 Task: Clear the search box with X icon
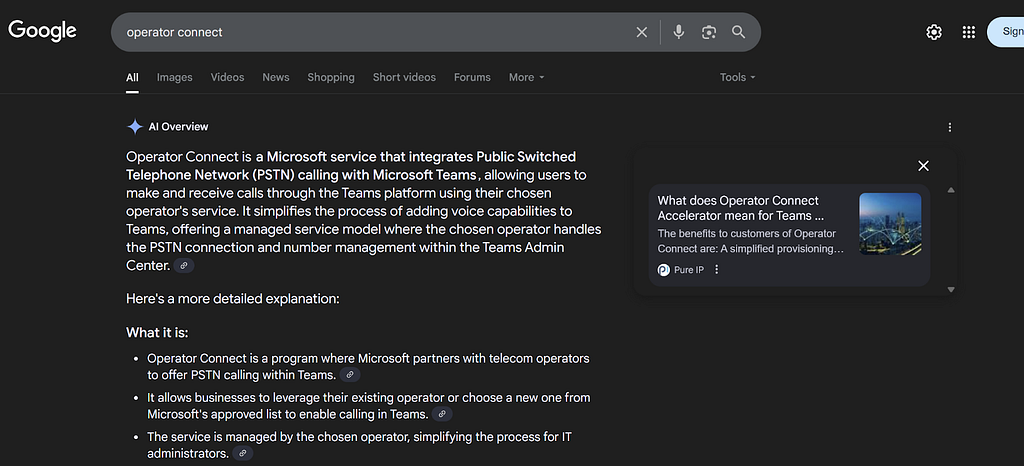[x=642, y=32]
